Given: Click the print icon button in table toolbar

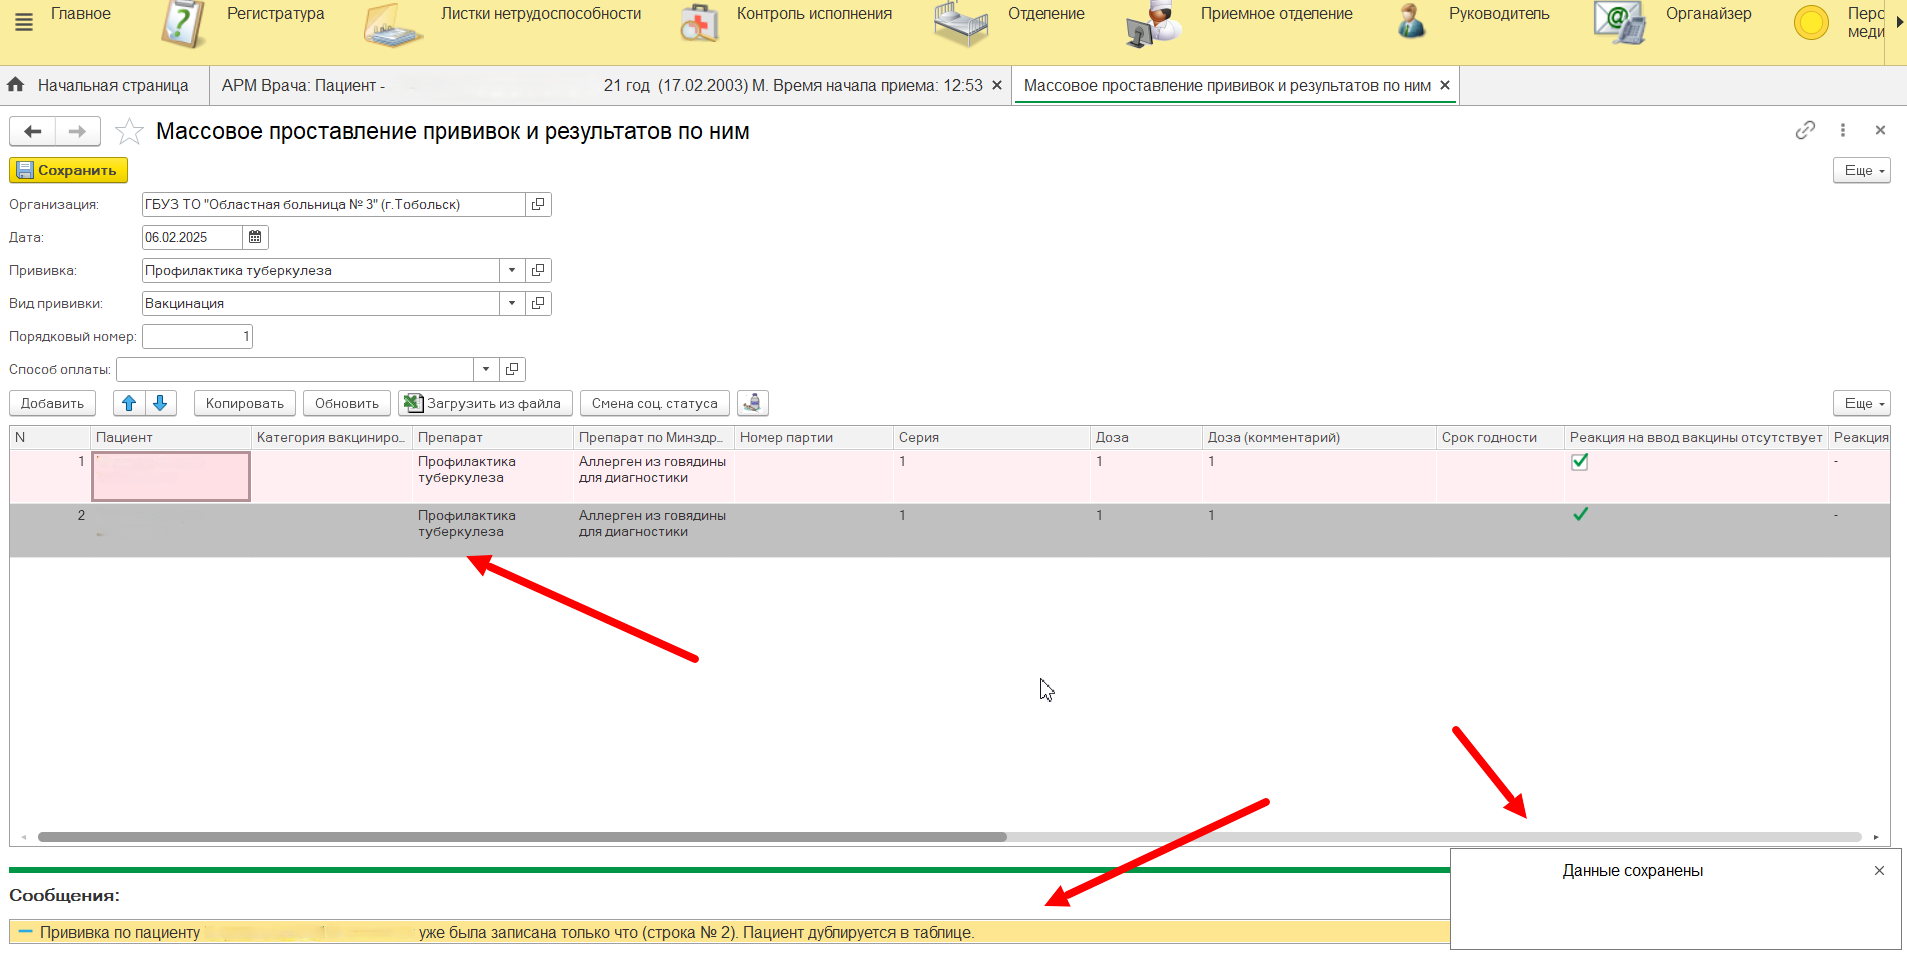Looking at the screenshot, I should (x=752, y=403).
